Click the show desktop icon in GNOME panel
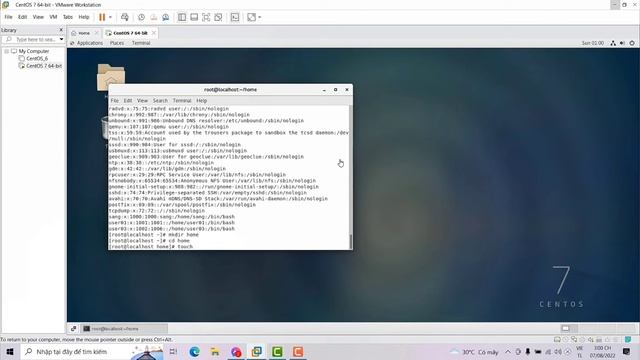This screenshot has height=360, width=640. tap(73, 329)
